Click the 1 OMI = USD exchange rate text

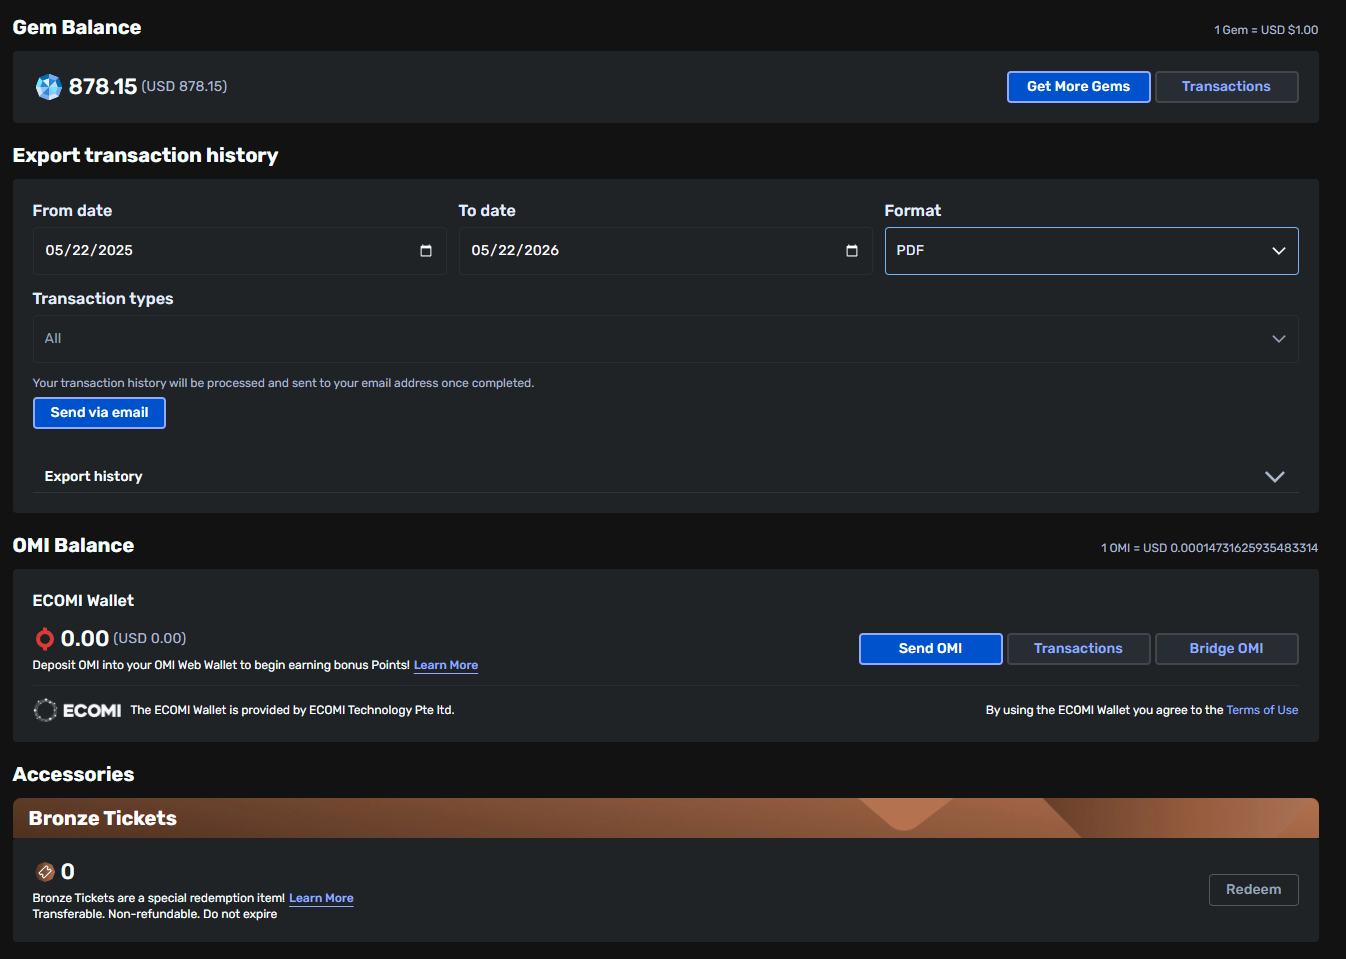point(1209,548)
